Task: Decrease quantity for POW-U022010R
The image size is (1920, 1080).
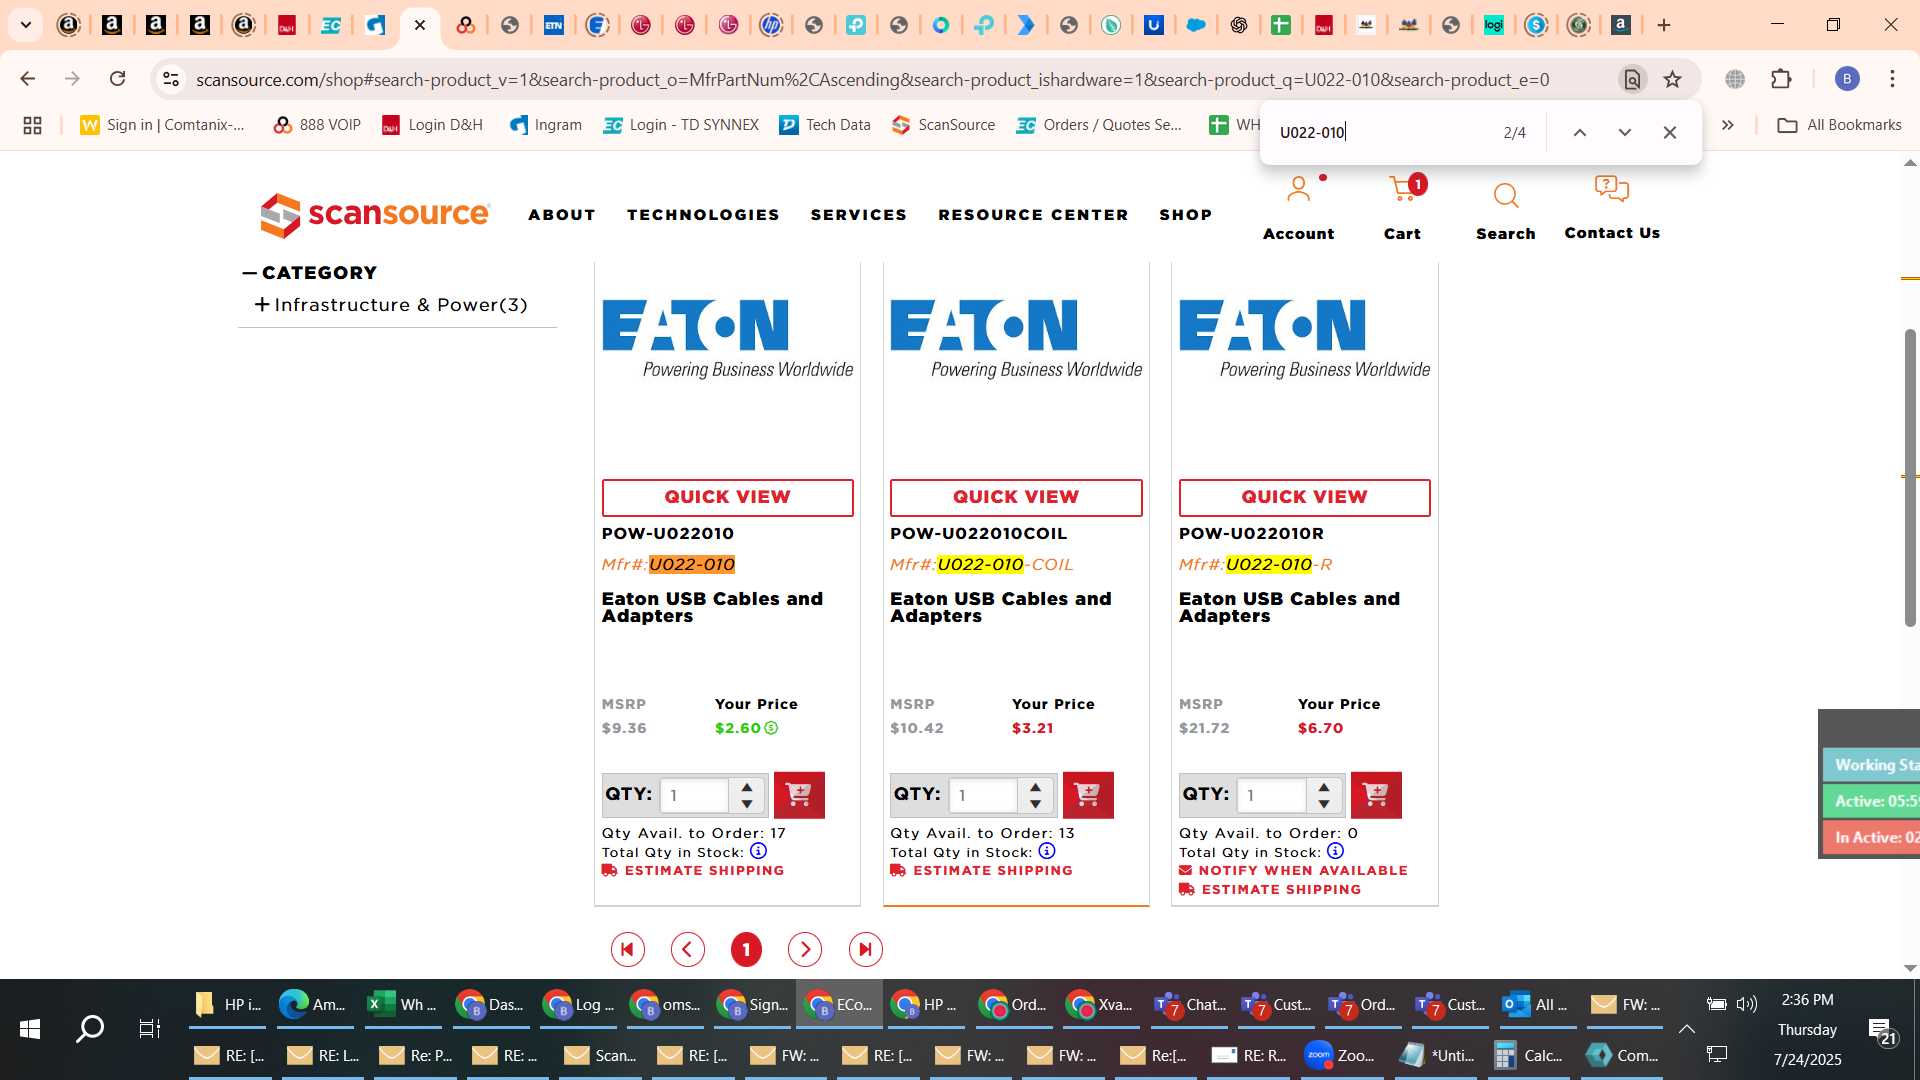Action: pos(1324,804)
